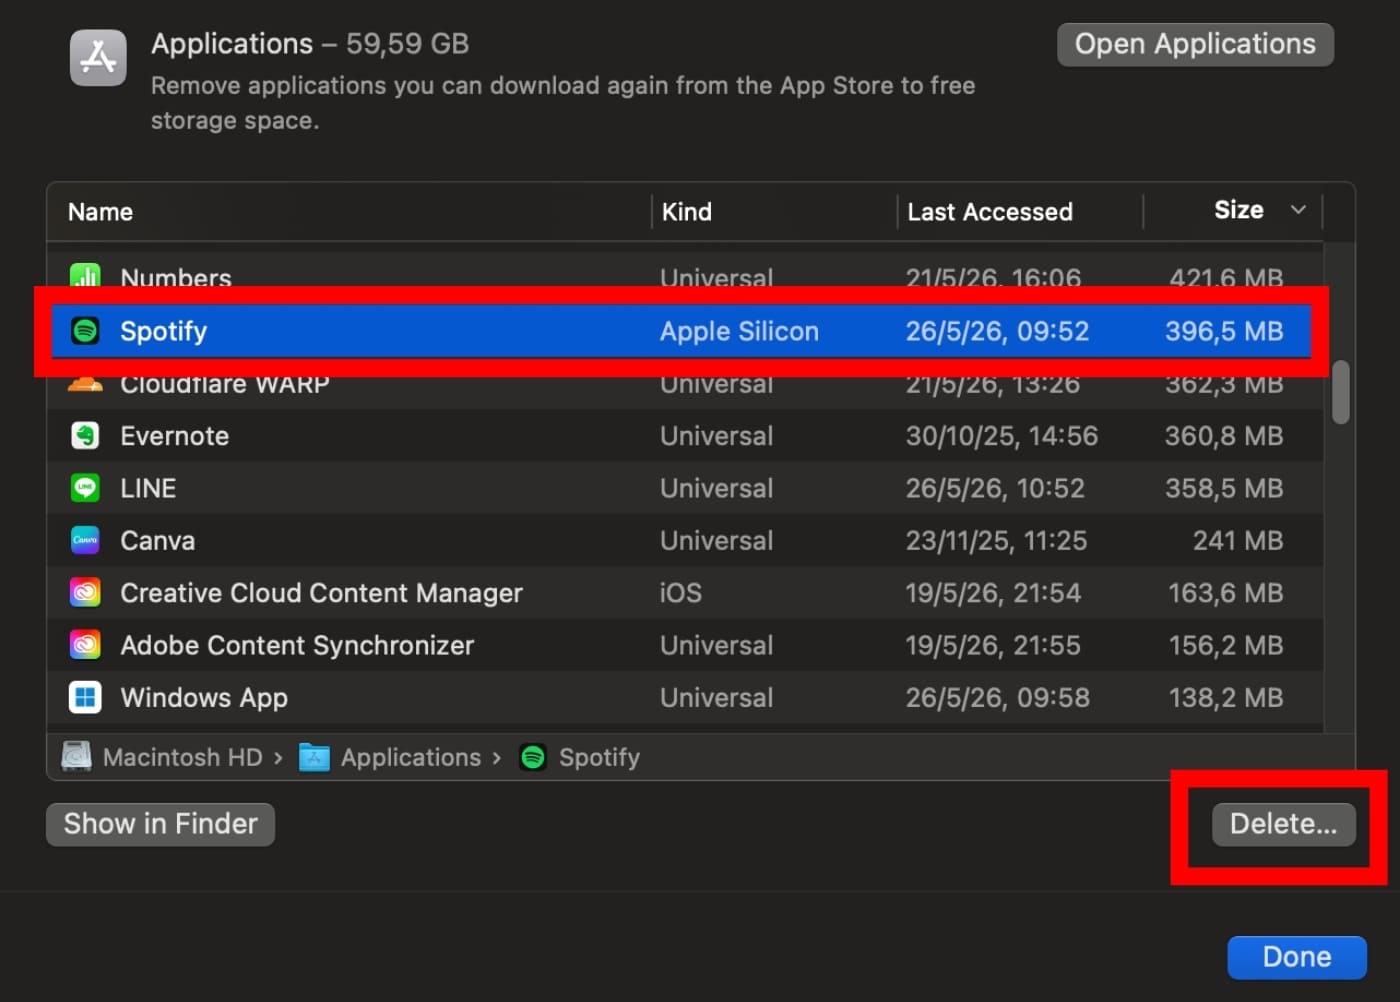The width and height of the screenshot is (1400, 1002).
Task: Toggle sort direction on the Size column chevron
Action: coord(1298,210)
